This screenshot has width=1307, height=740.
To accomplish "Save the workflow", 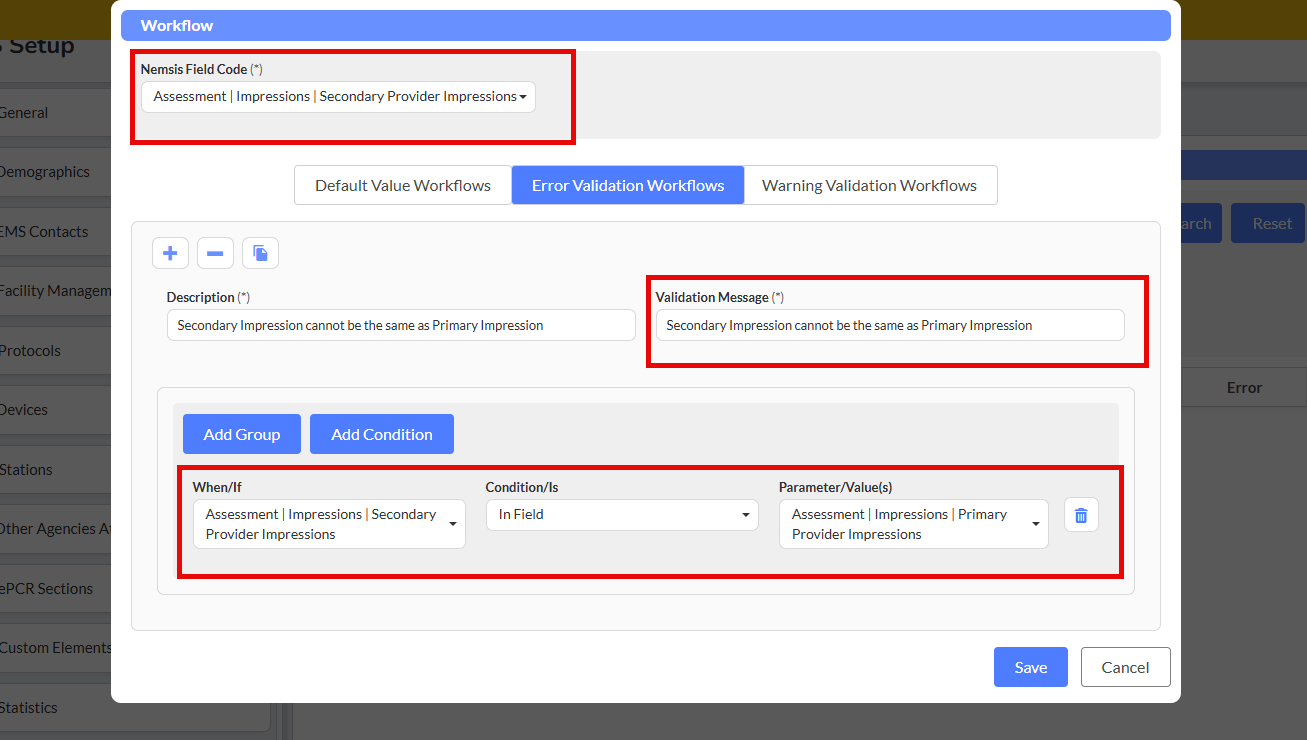I will click(1030, 667).
